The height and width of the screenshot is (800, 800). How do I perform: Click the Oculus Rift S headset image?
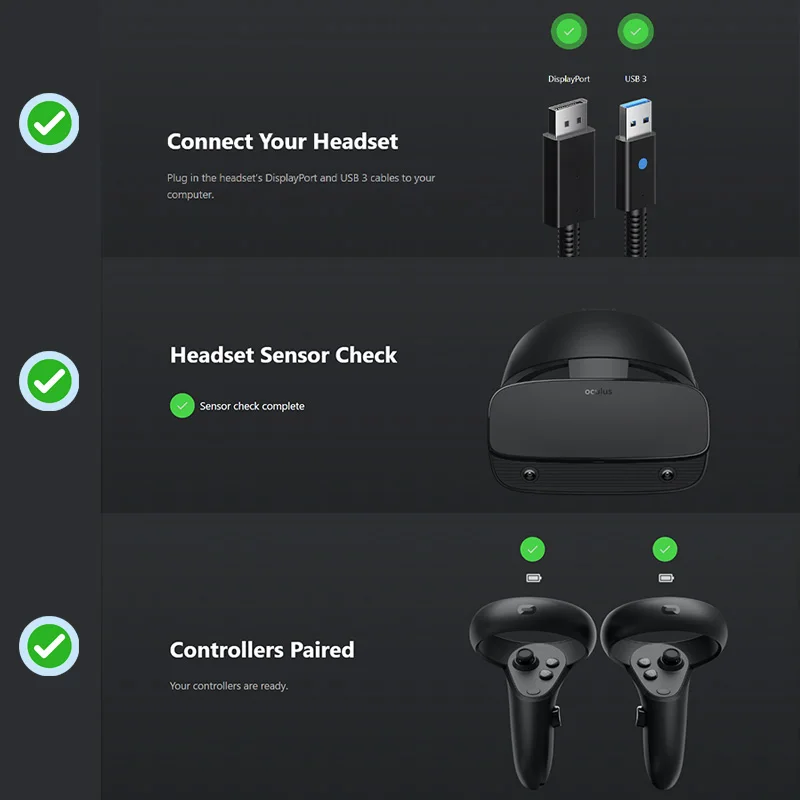click(598, 402)
